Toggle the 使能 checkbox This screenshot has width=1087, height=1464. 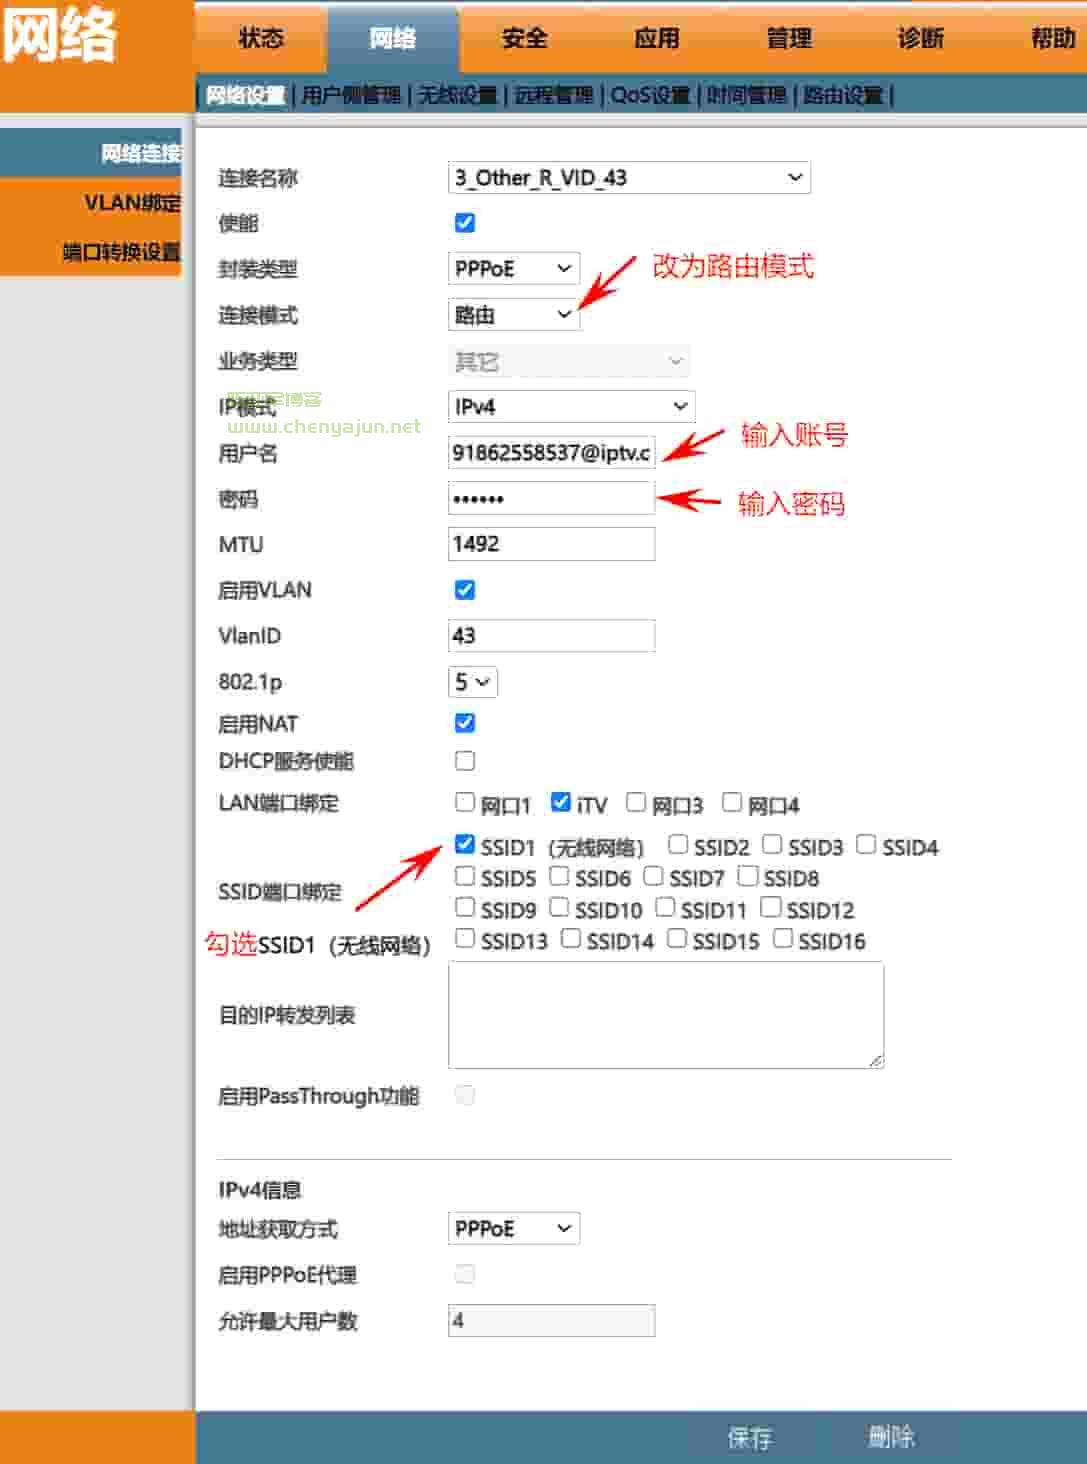(465, 223)
